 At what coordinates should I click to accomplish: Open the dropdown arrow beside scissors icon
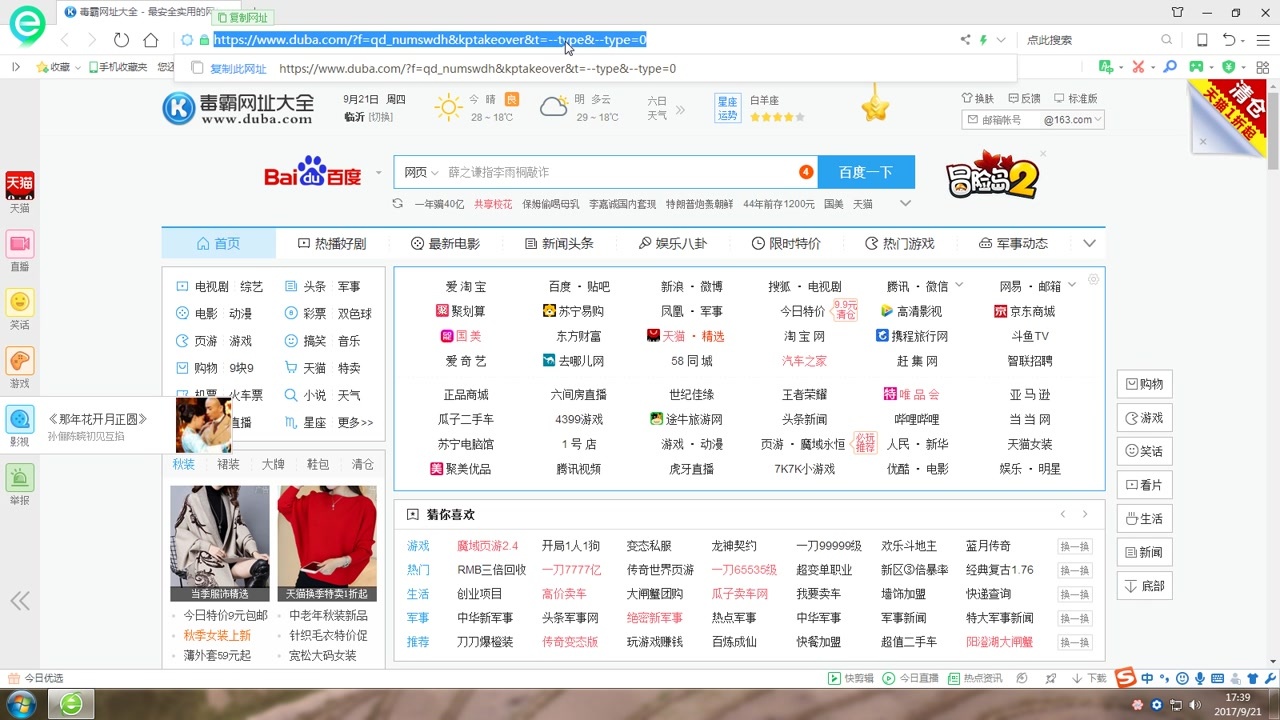tap(1153, 68)
